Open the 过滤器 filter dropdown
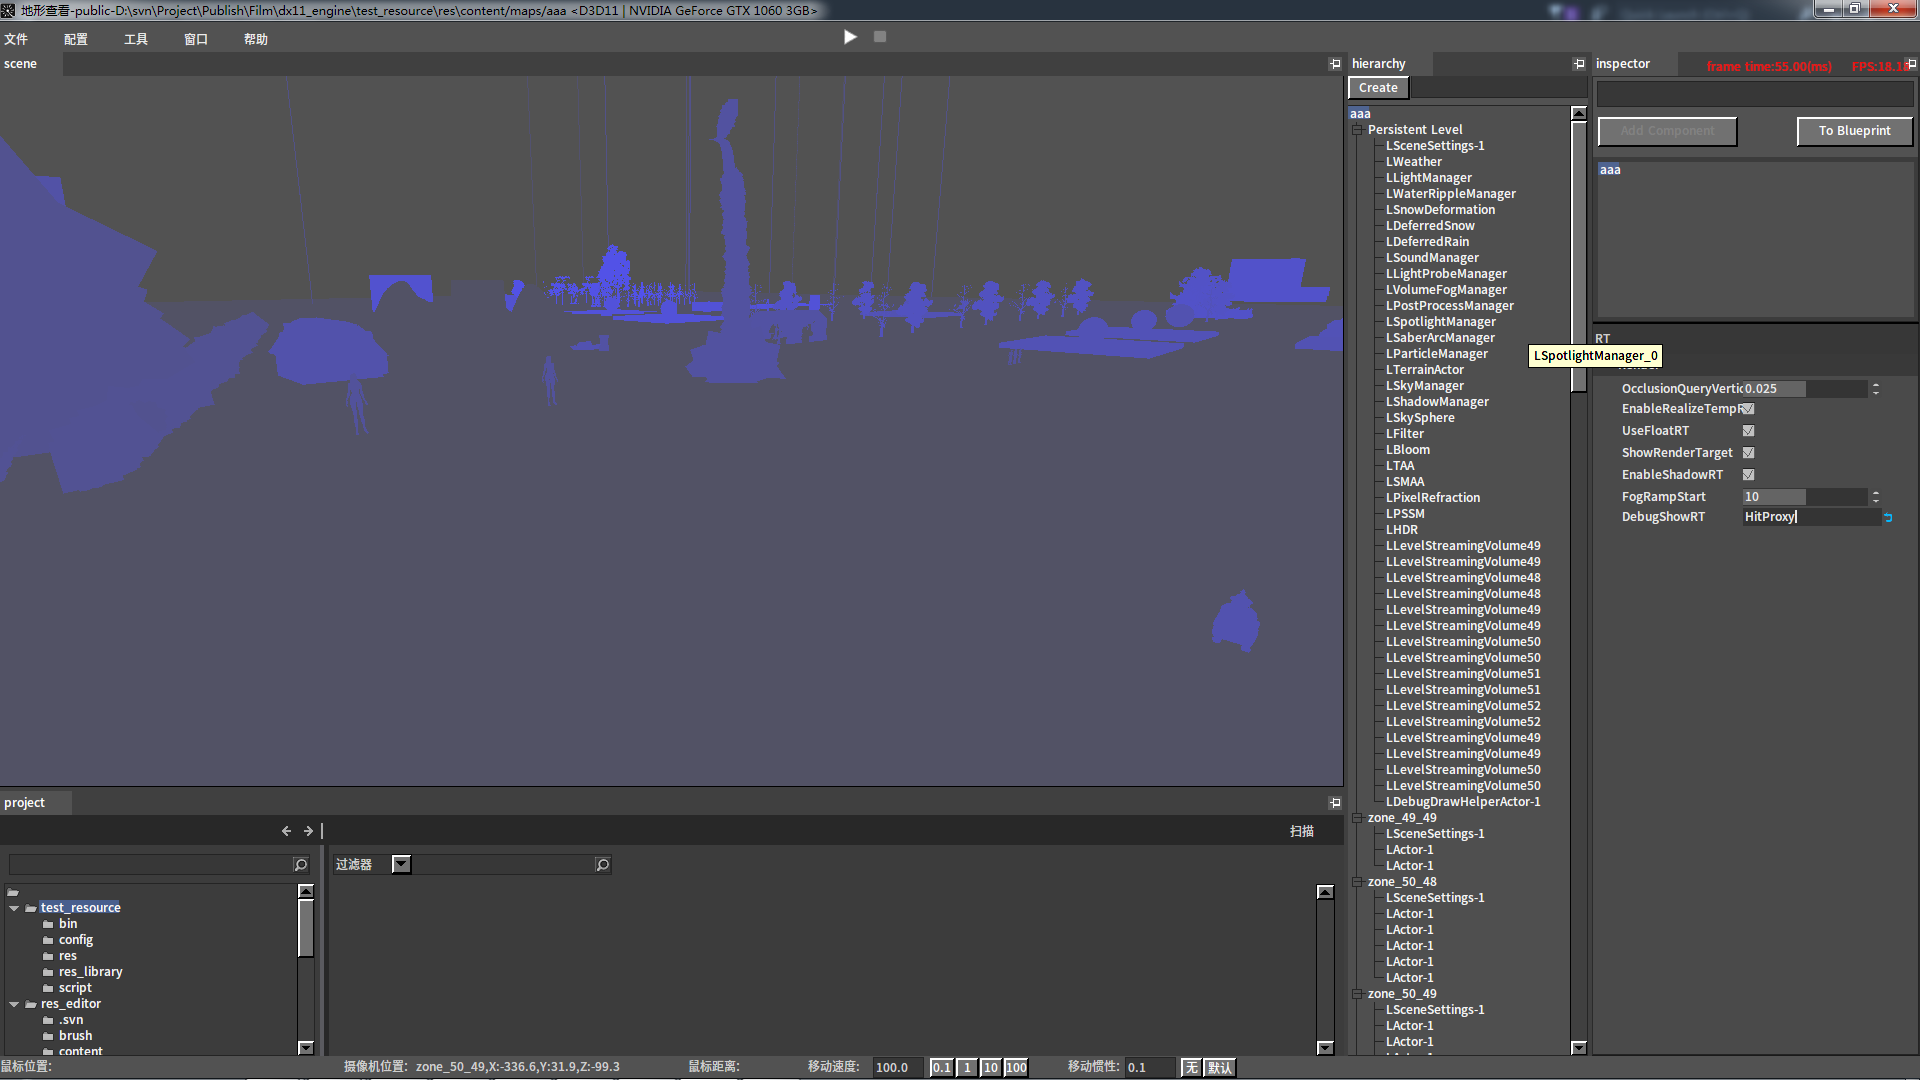Screen dimensions: 1920x1080 pos(401,864)
